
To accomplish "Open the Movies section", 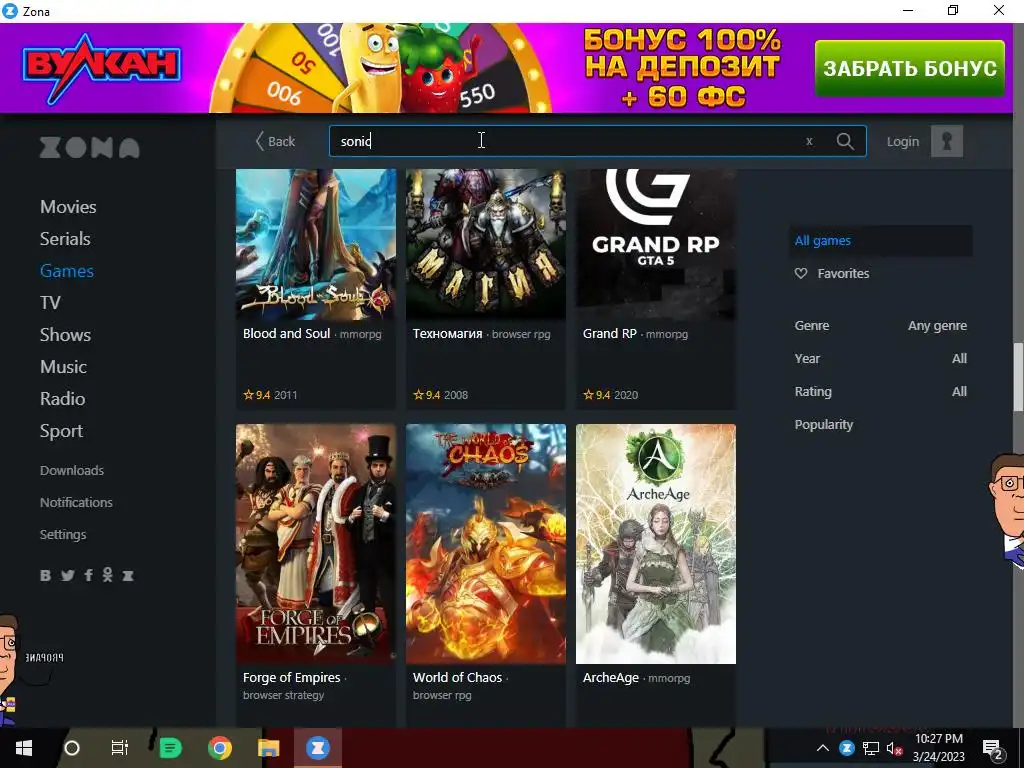I will coord(68,207).
